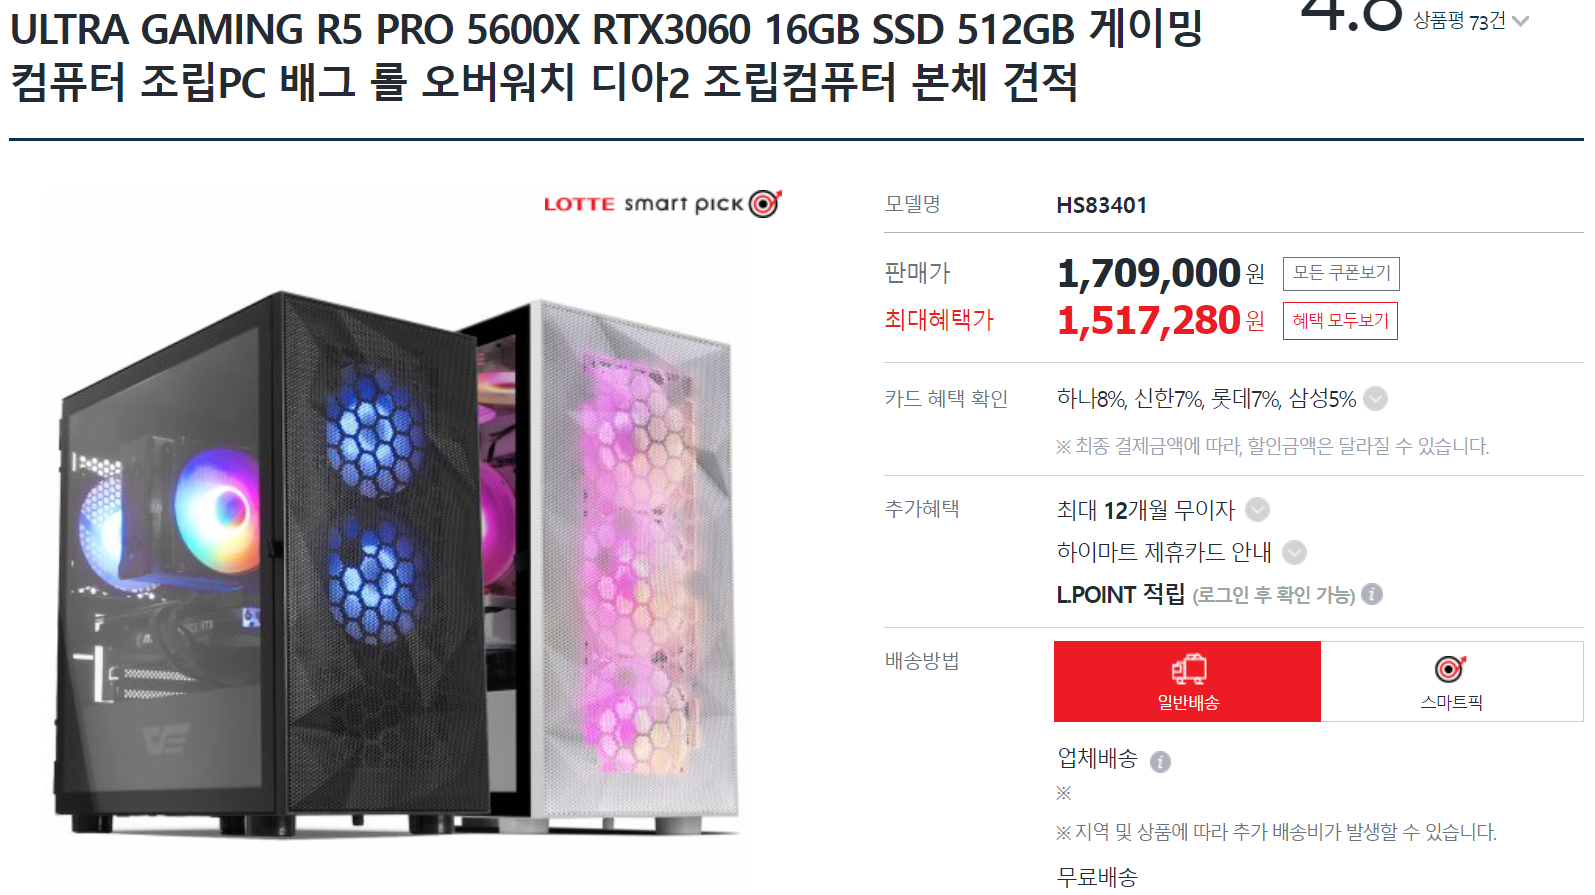Click the L.POINT 적립 text link
The image size is (1595, 895).
1120,594
